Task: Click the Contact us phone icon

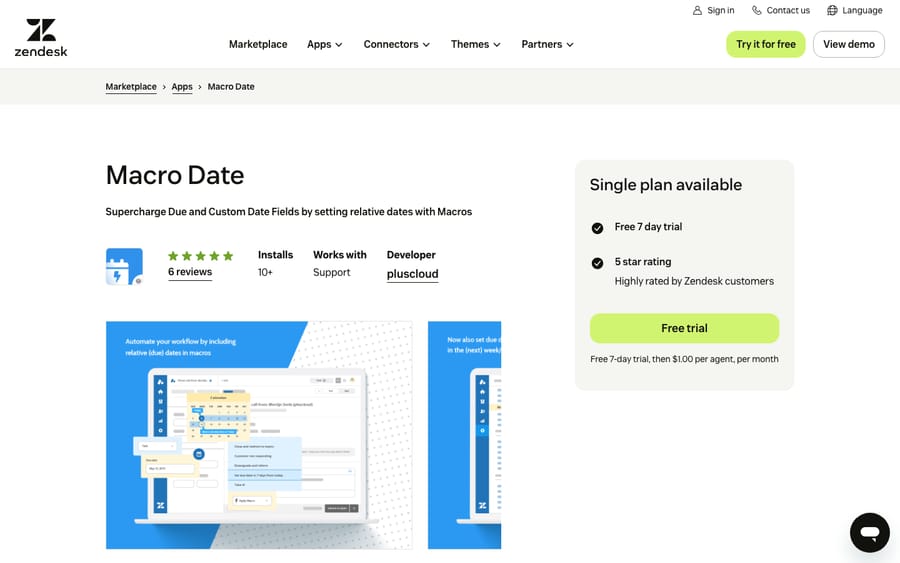Action: pyautogui.click(x=757, y=10)
